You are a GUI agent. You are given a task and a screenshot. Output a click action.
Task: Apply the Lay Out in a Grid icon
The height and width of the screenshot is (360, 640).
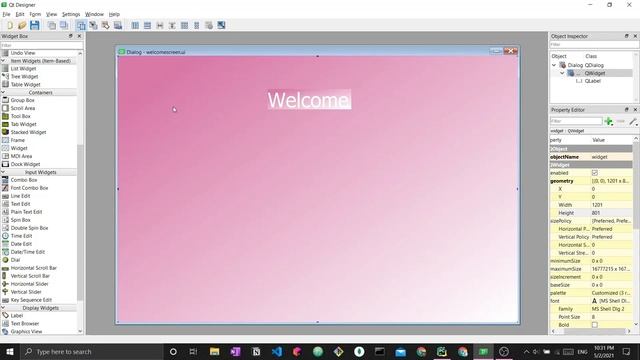(x=184, y=25)
